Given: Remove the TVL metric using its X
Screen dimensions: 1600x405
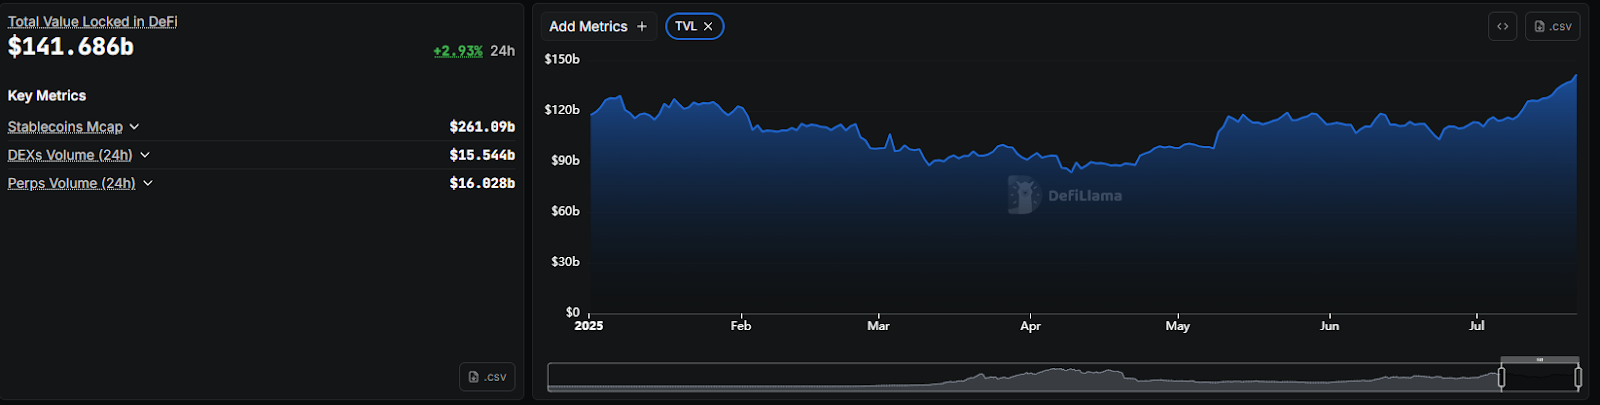Looking at the screenshot, I should [x=708, y=27].
